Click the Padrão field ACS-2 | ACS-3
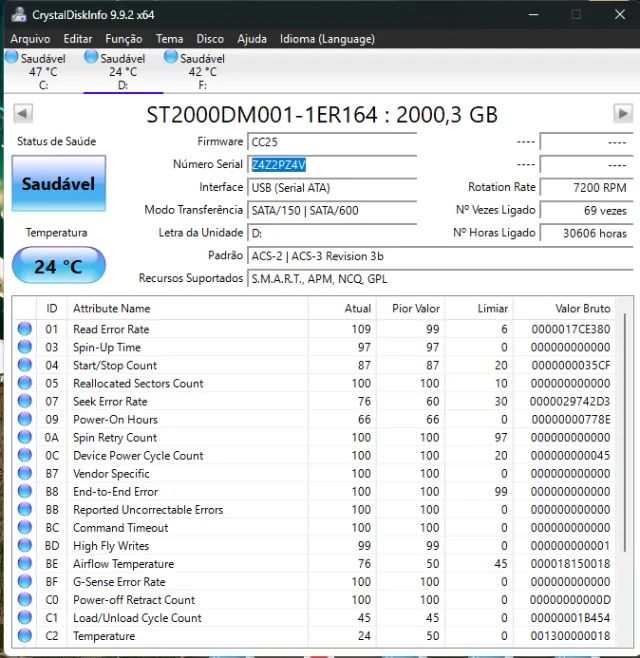 coord(440,256)
